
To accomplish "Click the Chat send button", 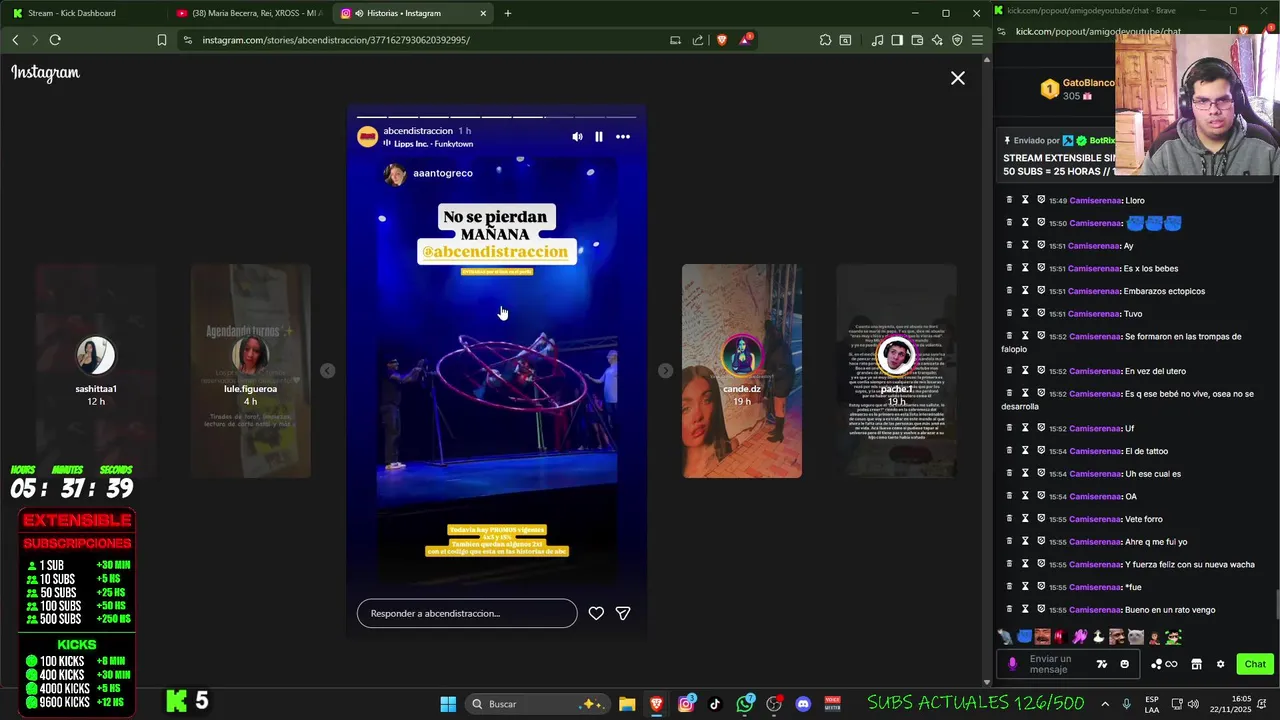I will [x=1255, y=664].
